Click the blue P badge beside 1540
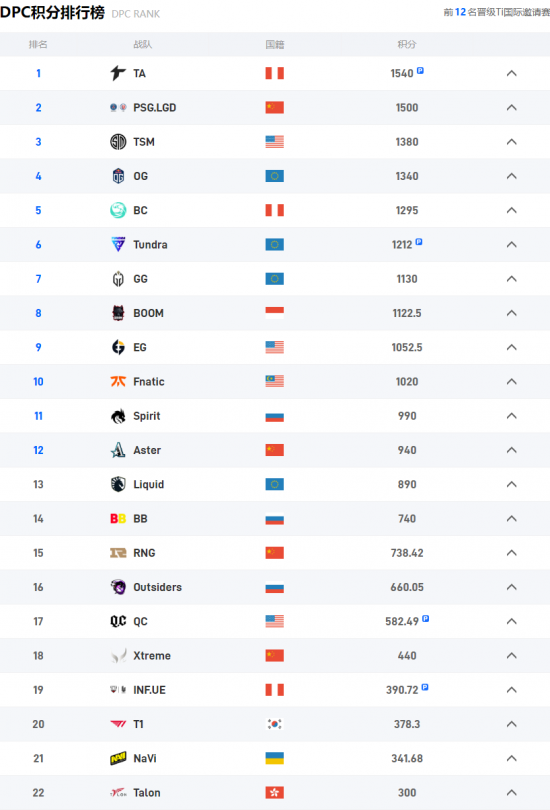Viewport: 550px width, 810px height. pos(420,70)
